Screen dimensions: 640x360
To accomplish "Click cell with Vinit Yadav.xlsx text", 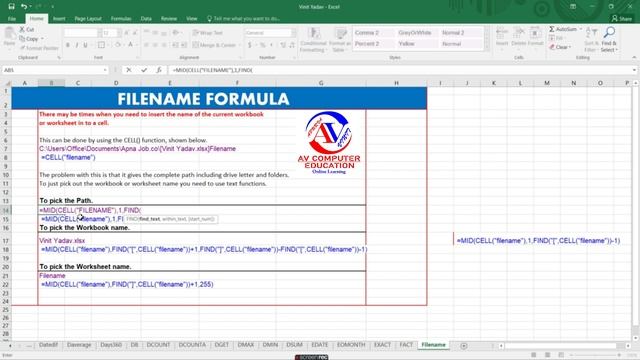I will click(x=62, y=241).
